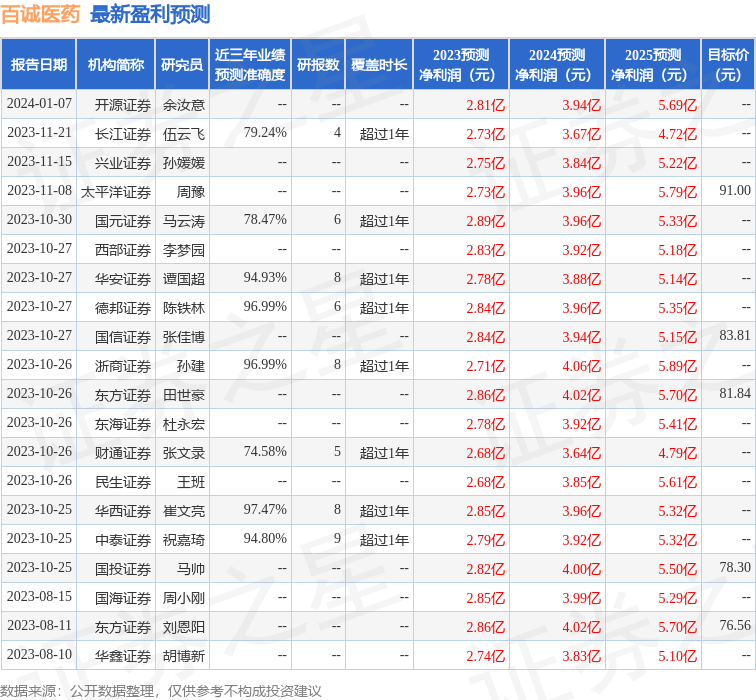Select researcher 马云涛
Image resolution: width=756 pixels, height=700 pixels.
[x=184, y=221]
